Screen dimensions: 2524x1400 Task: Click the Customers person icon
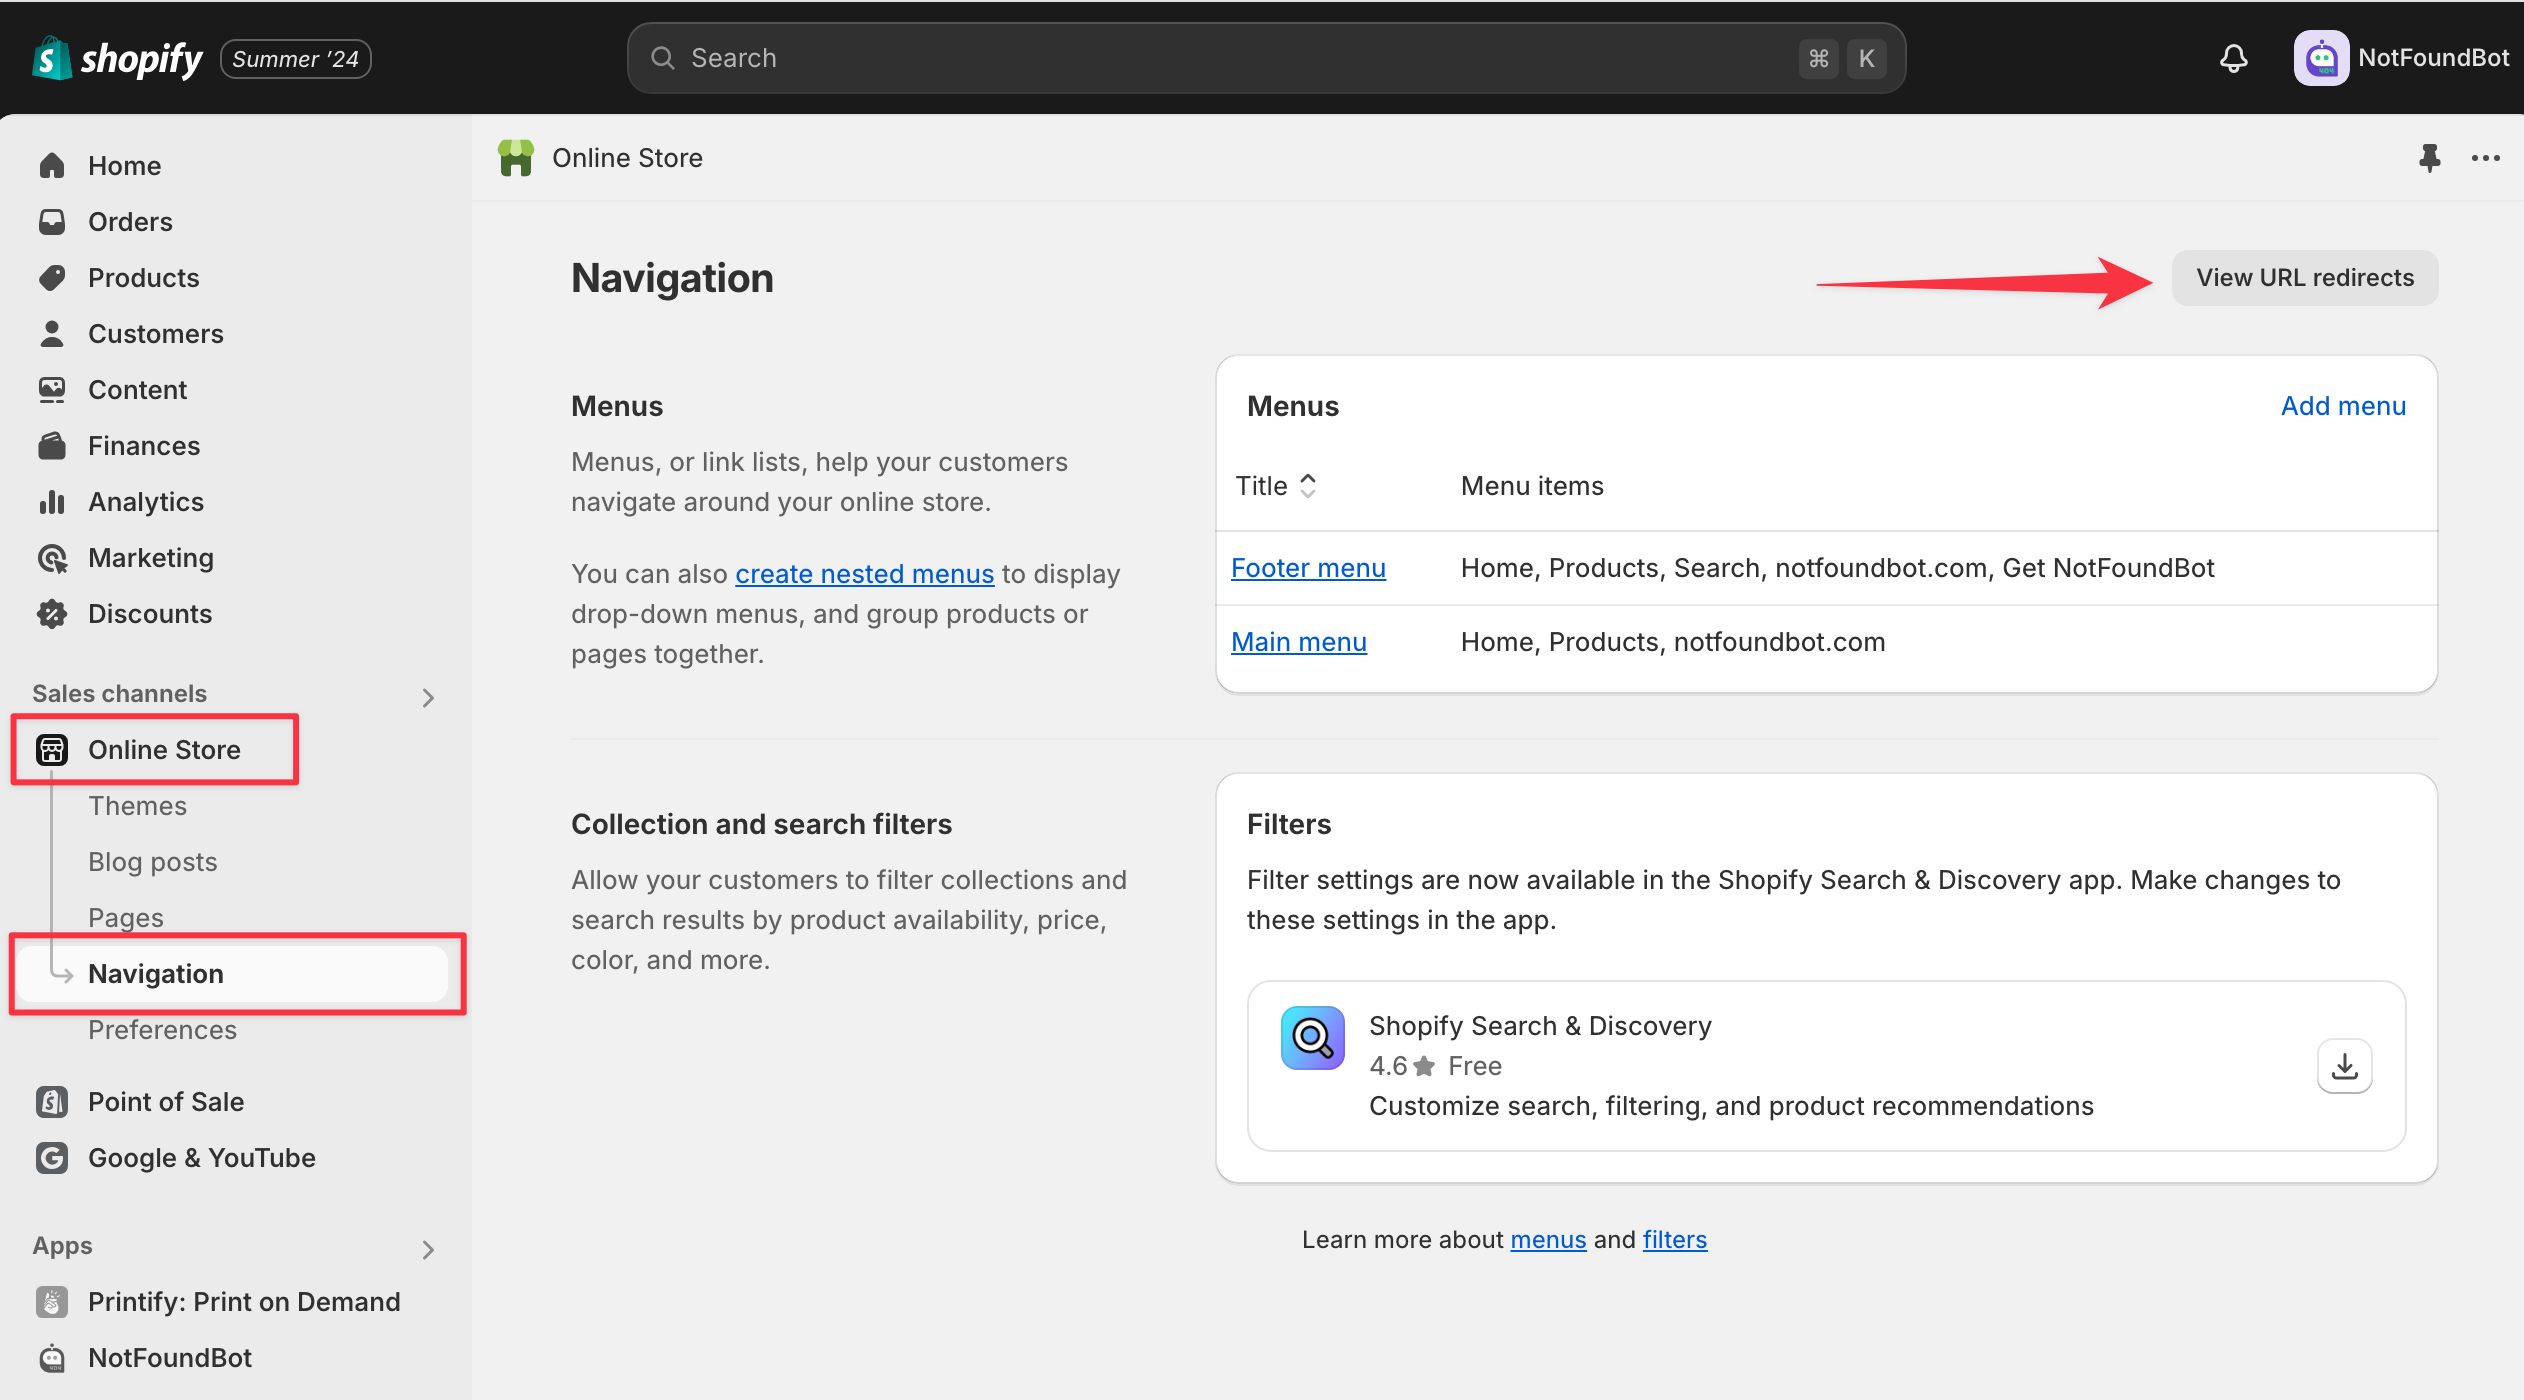point(52,333)
